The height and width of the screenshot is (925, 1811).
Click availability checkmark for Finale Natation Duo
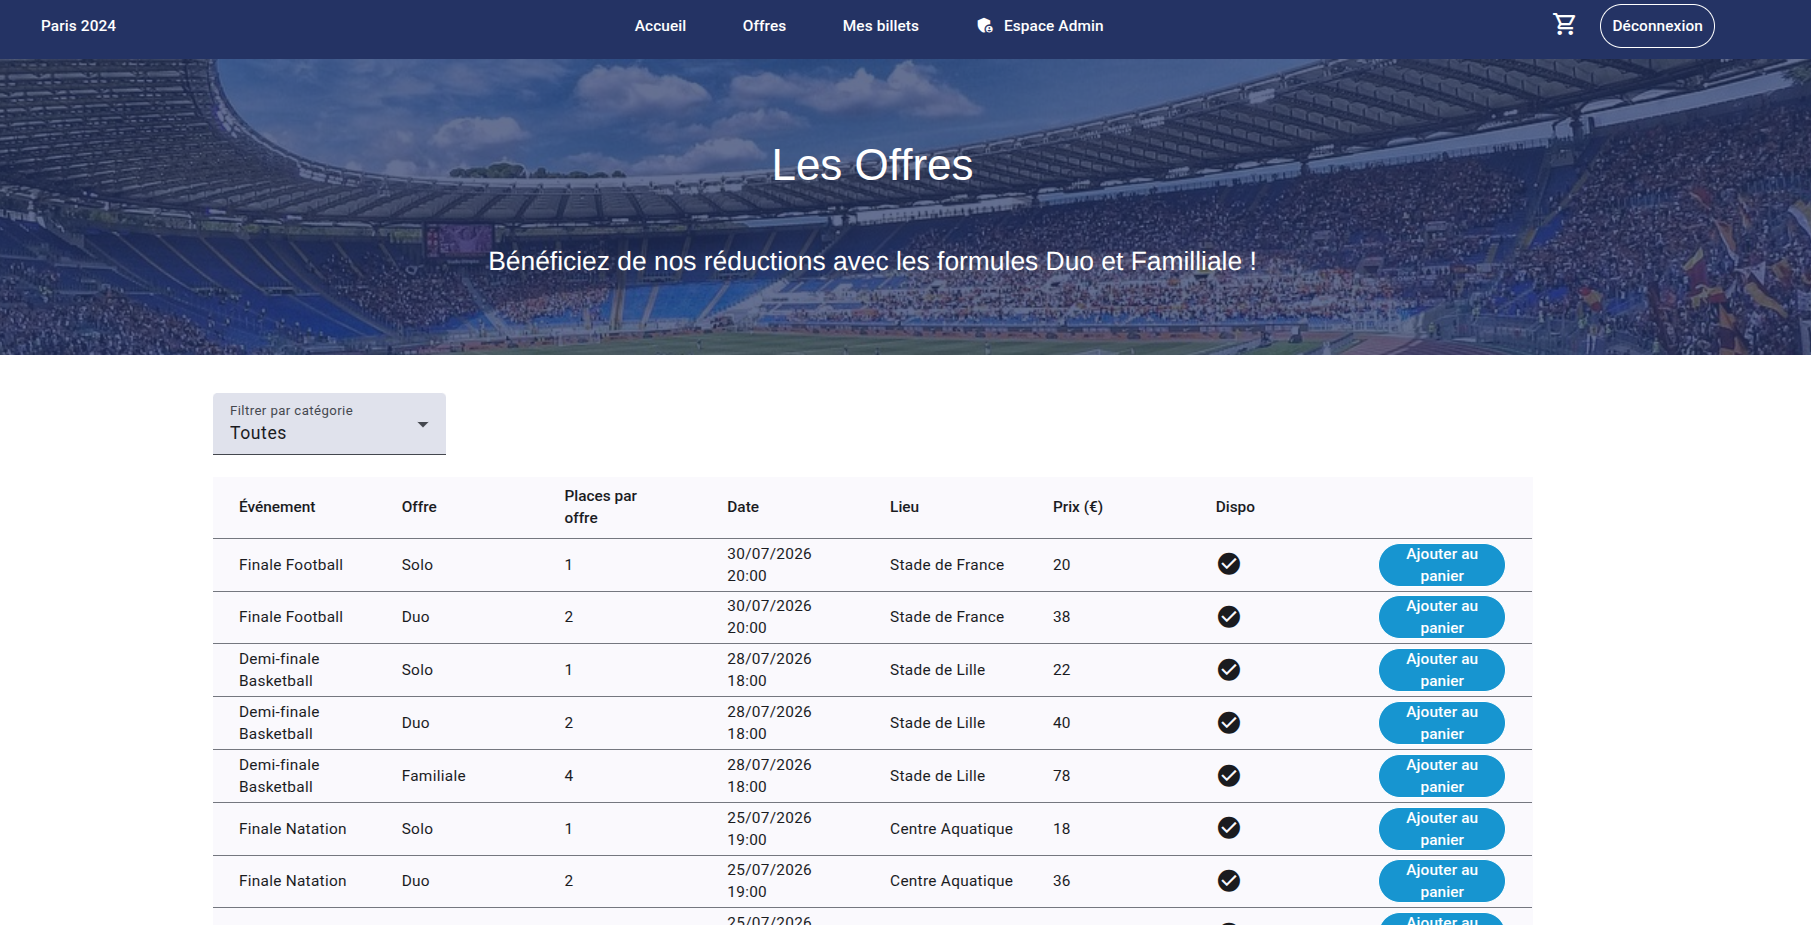pos(1229,881)
